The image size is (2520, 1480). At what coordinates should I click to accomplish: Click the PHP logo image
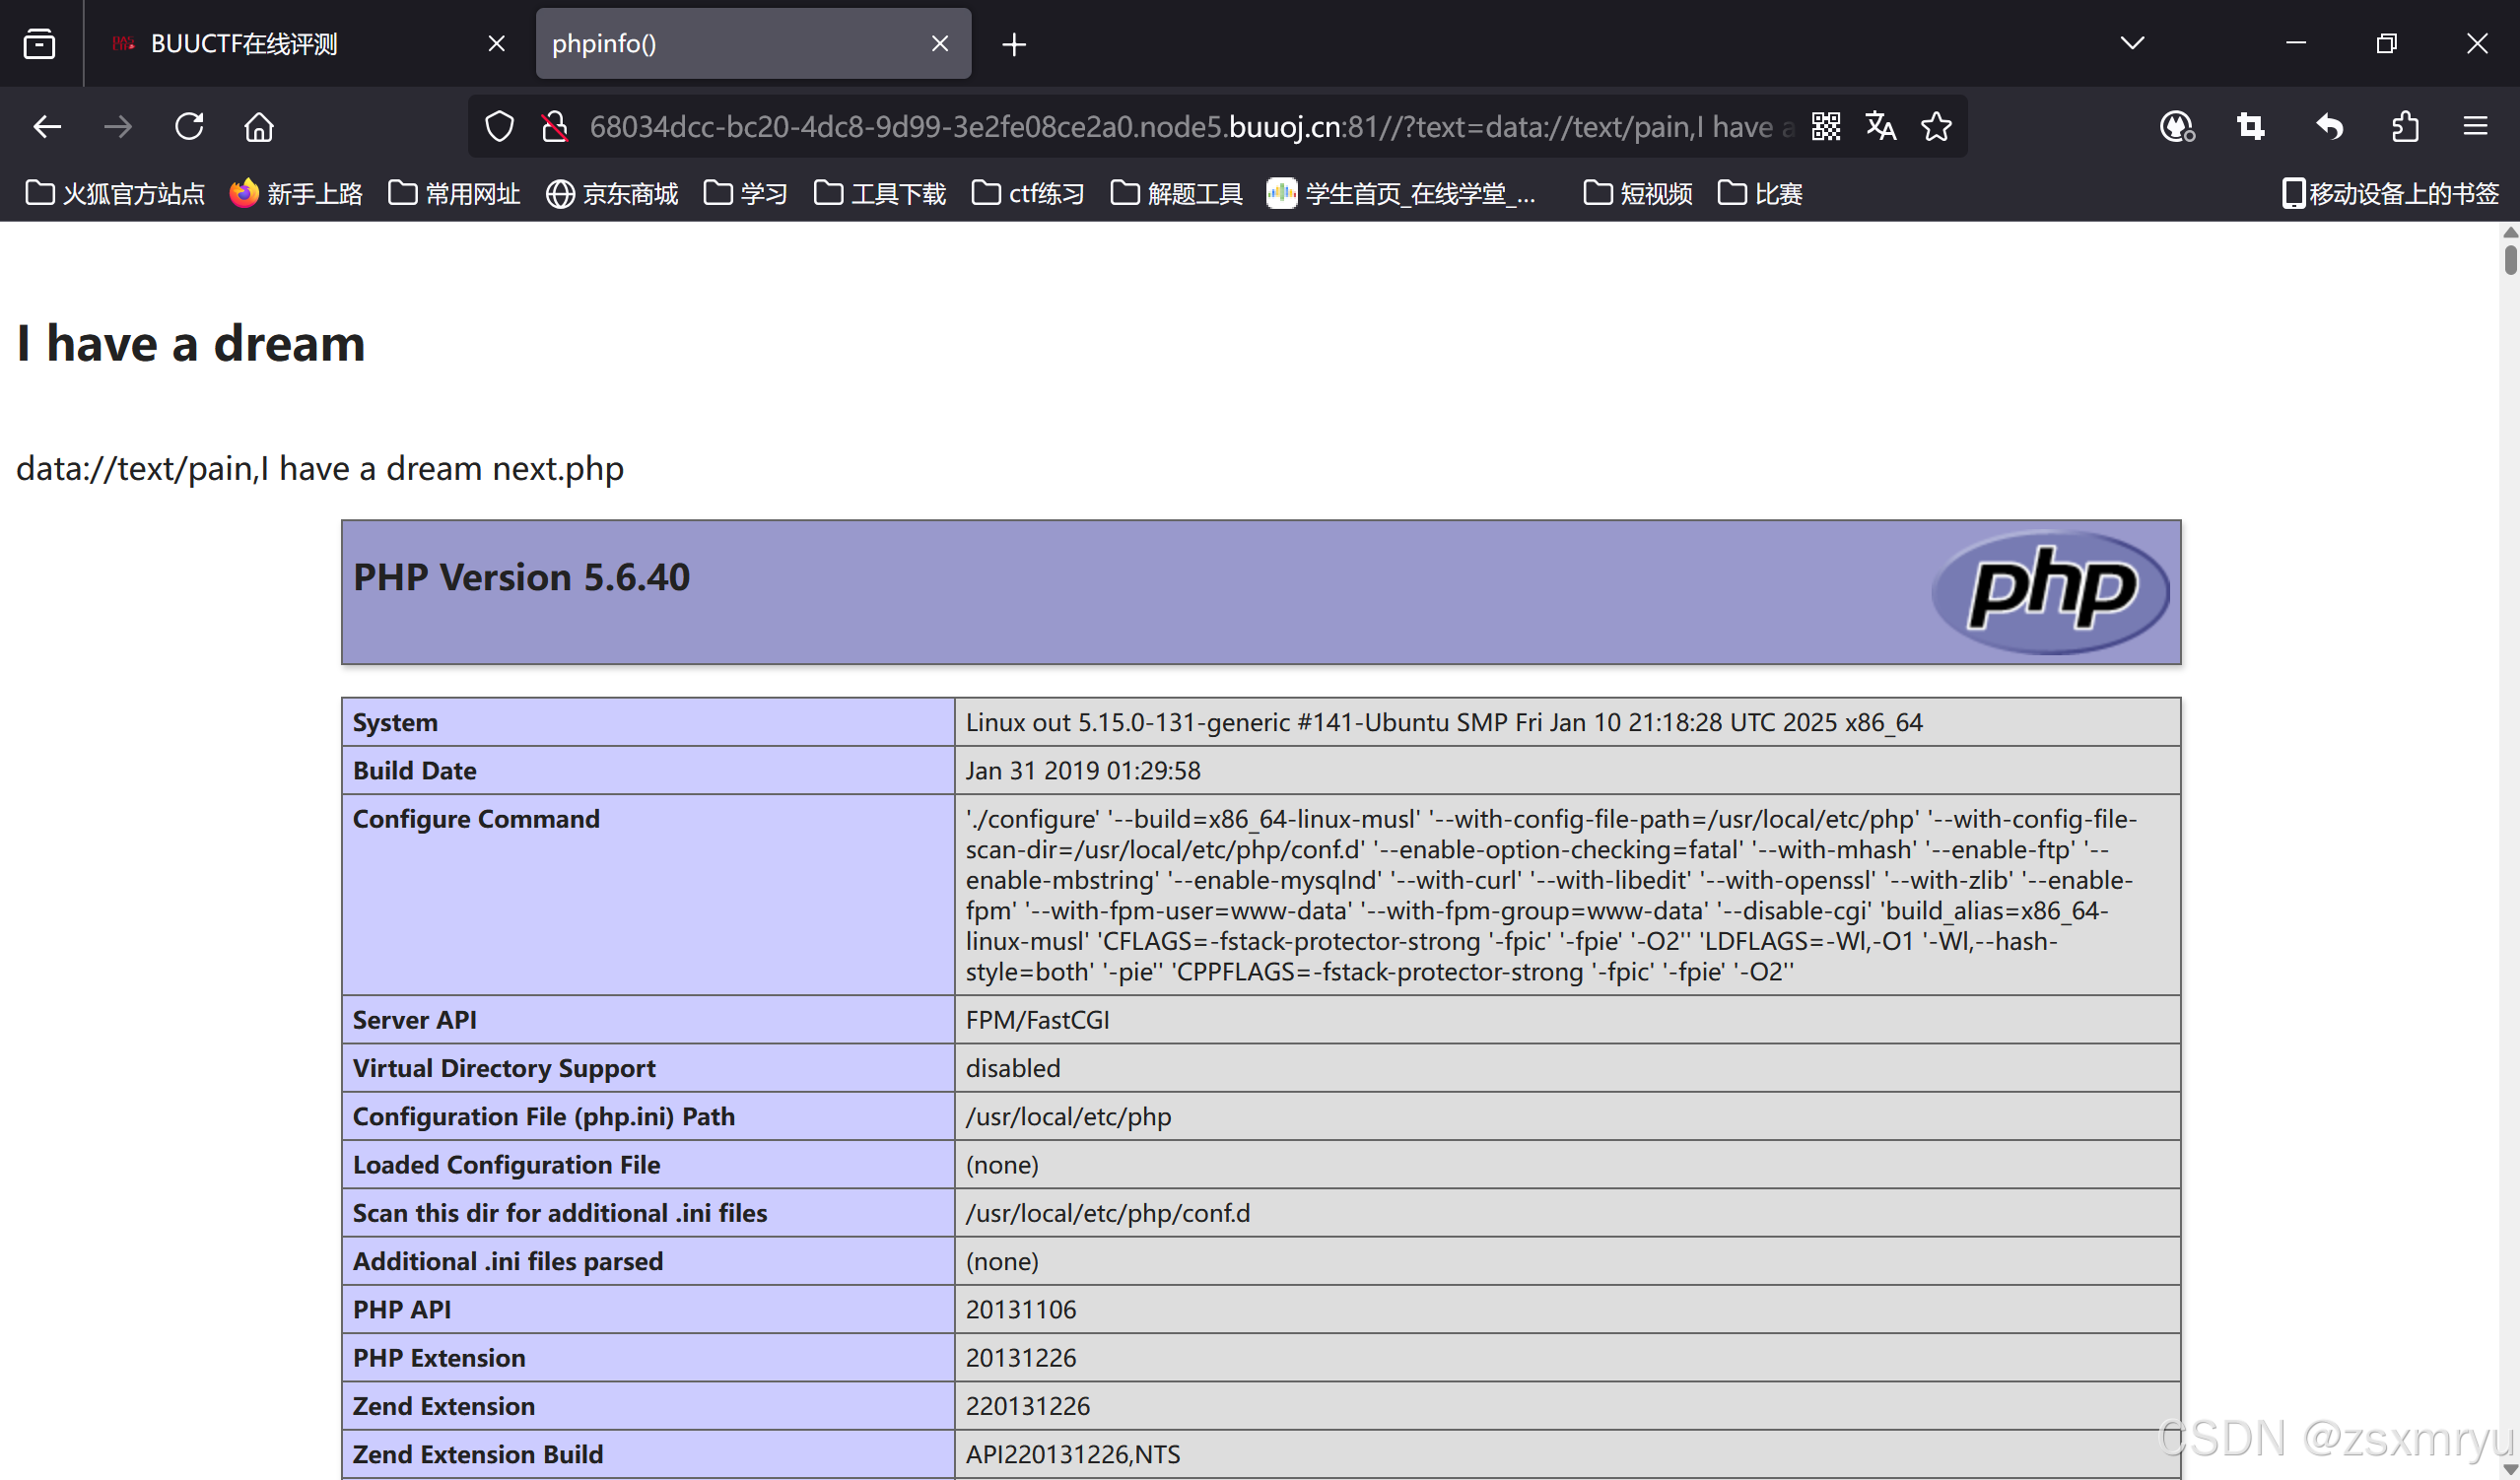pos(2050,592)
